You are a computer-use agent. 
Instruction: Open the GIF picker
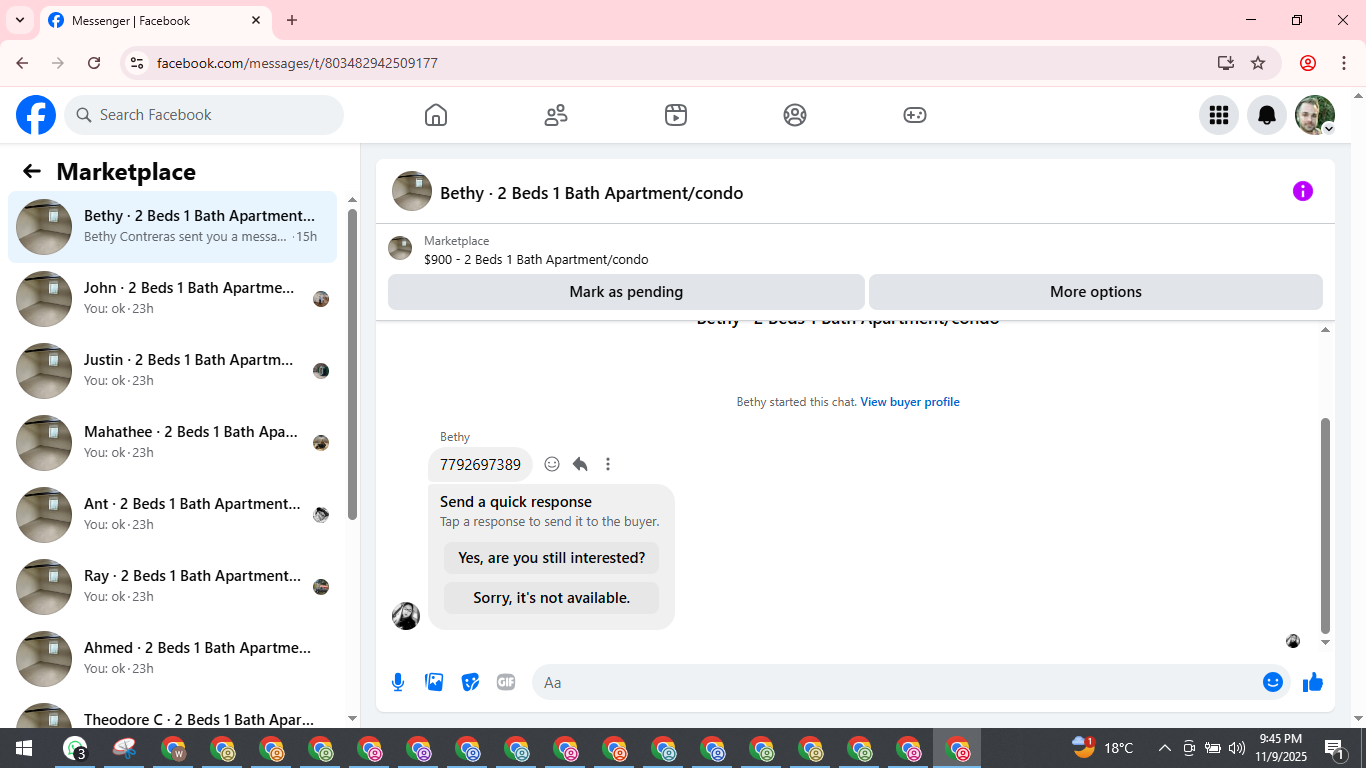click(506, 682)
